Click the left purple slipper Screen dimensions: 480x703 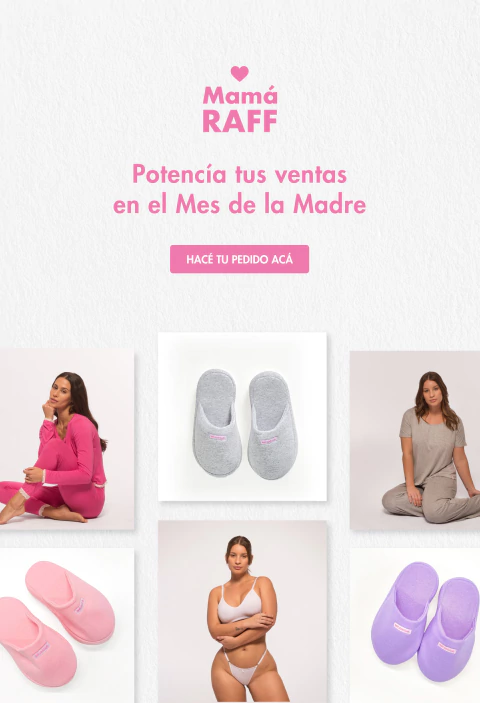point(405,612)
